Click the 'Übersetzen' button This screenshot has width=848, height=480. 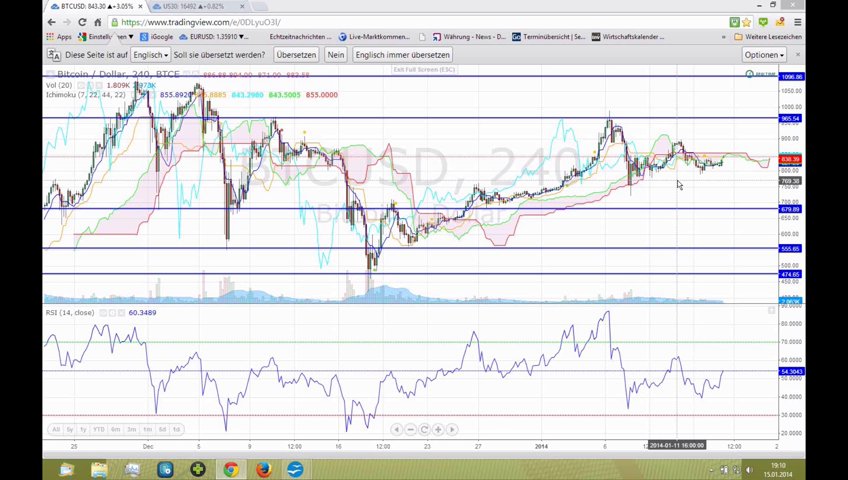296,55
